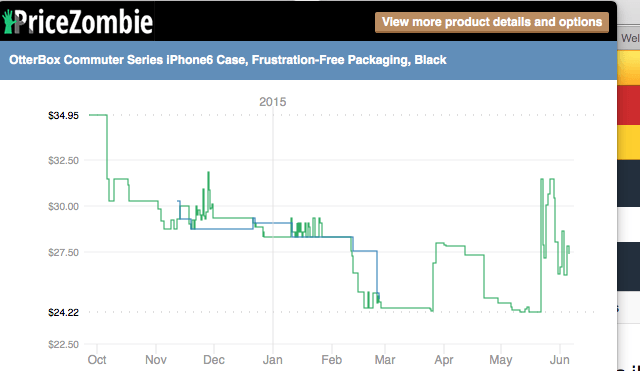Select the Oct label on the time axis
Viewport: 640px width, 371px height.
(97, 360)
